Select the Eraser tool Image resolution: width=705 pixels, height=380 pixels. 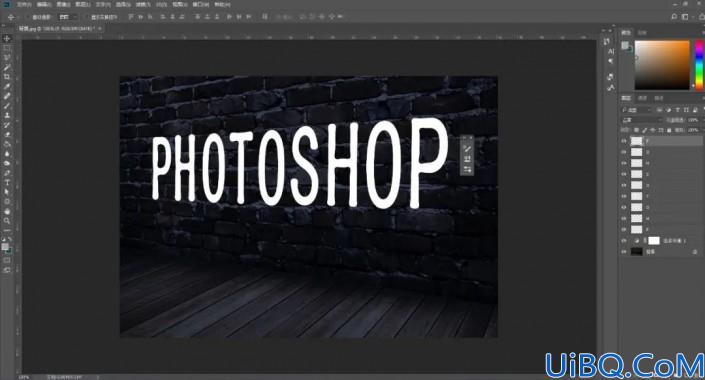(x=7, y=135)
